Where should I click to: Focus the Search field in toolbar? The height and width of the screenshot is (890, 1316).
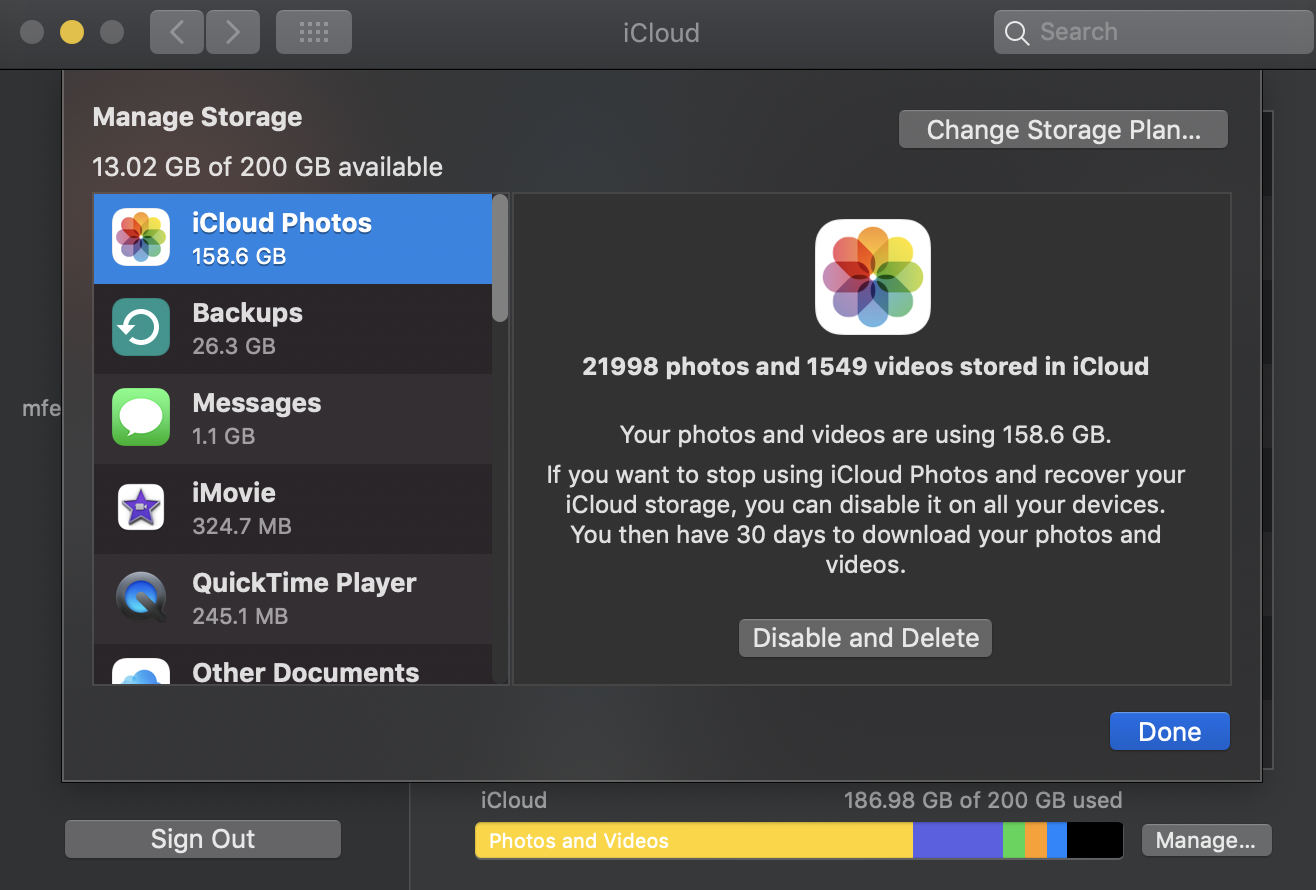pos(1153,32)
